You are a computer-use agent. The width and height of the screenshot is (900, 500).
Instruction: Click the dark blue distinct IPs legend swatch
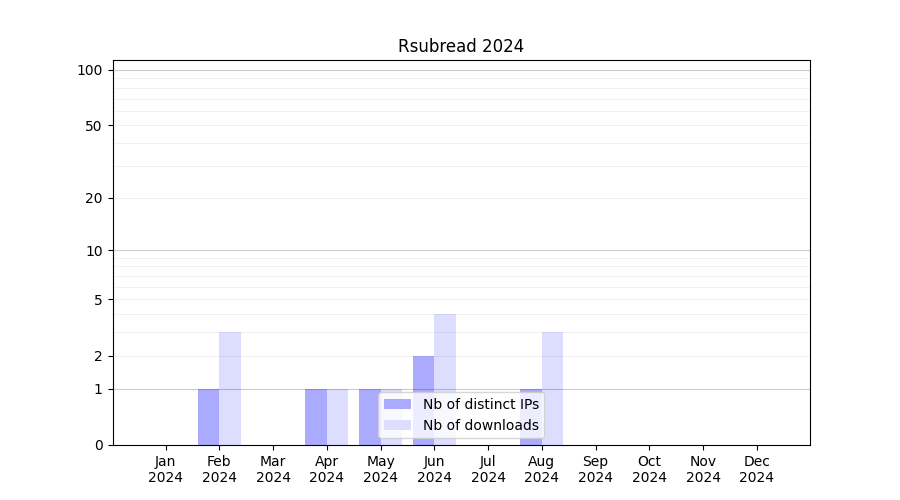(x=397, y=404)
